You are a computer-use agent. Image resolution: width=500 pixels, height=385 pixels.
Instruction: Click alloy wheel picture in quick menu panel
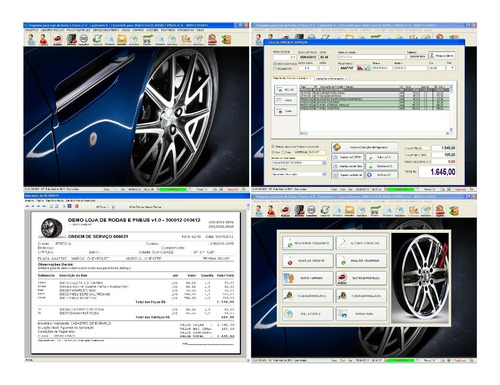[x=421, y=278]
